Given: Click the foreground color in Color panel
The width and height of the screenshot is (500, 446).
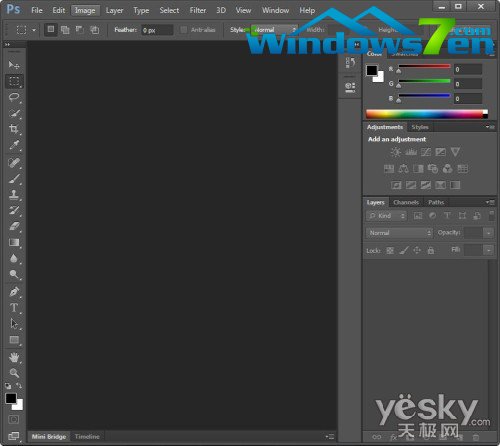Looking at the screenshot, I should click(372, 70).
